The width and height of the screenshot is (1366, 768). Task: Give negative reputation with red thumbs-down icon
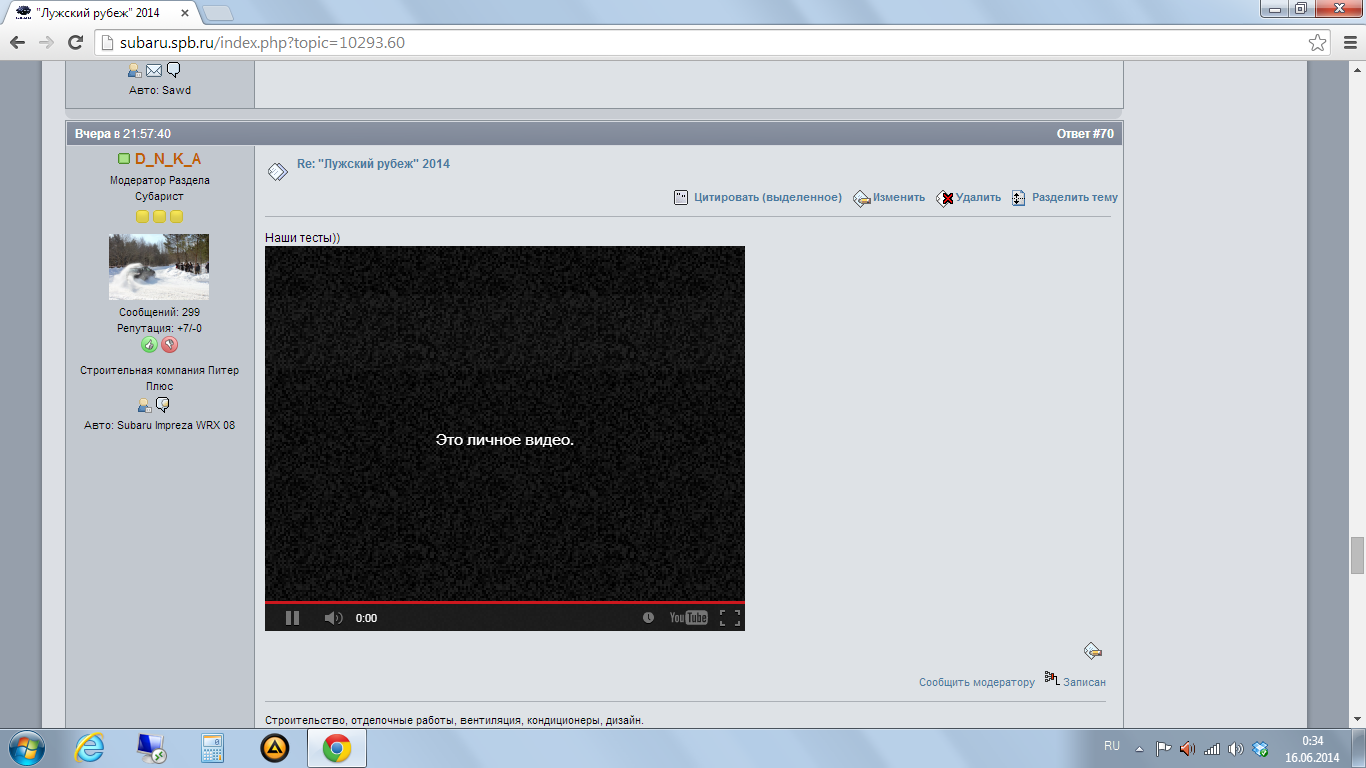point(170,345)
